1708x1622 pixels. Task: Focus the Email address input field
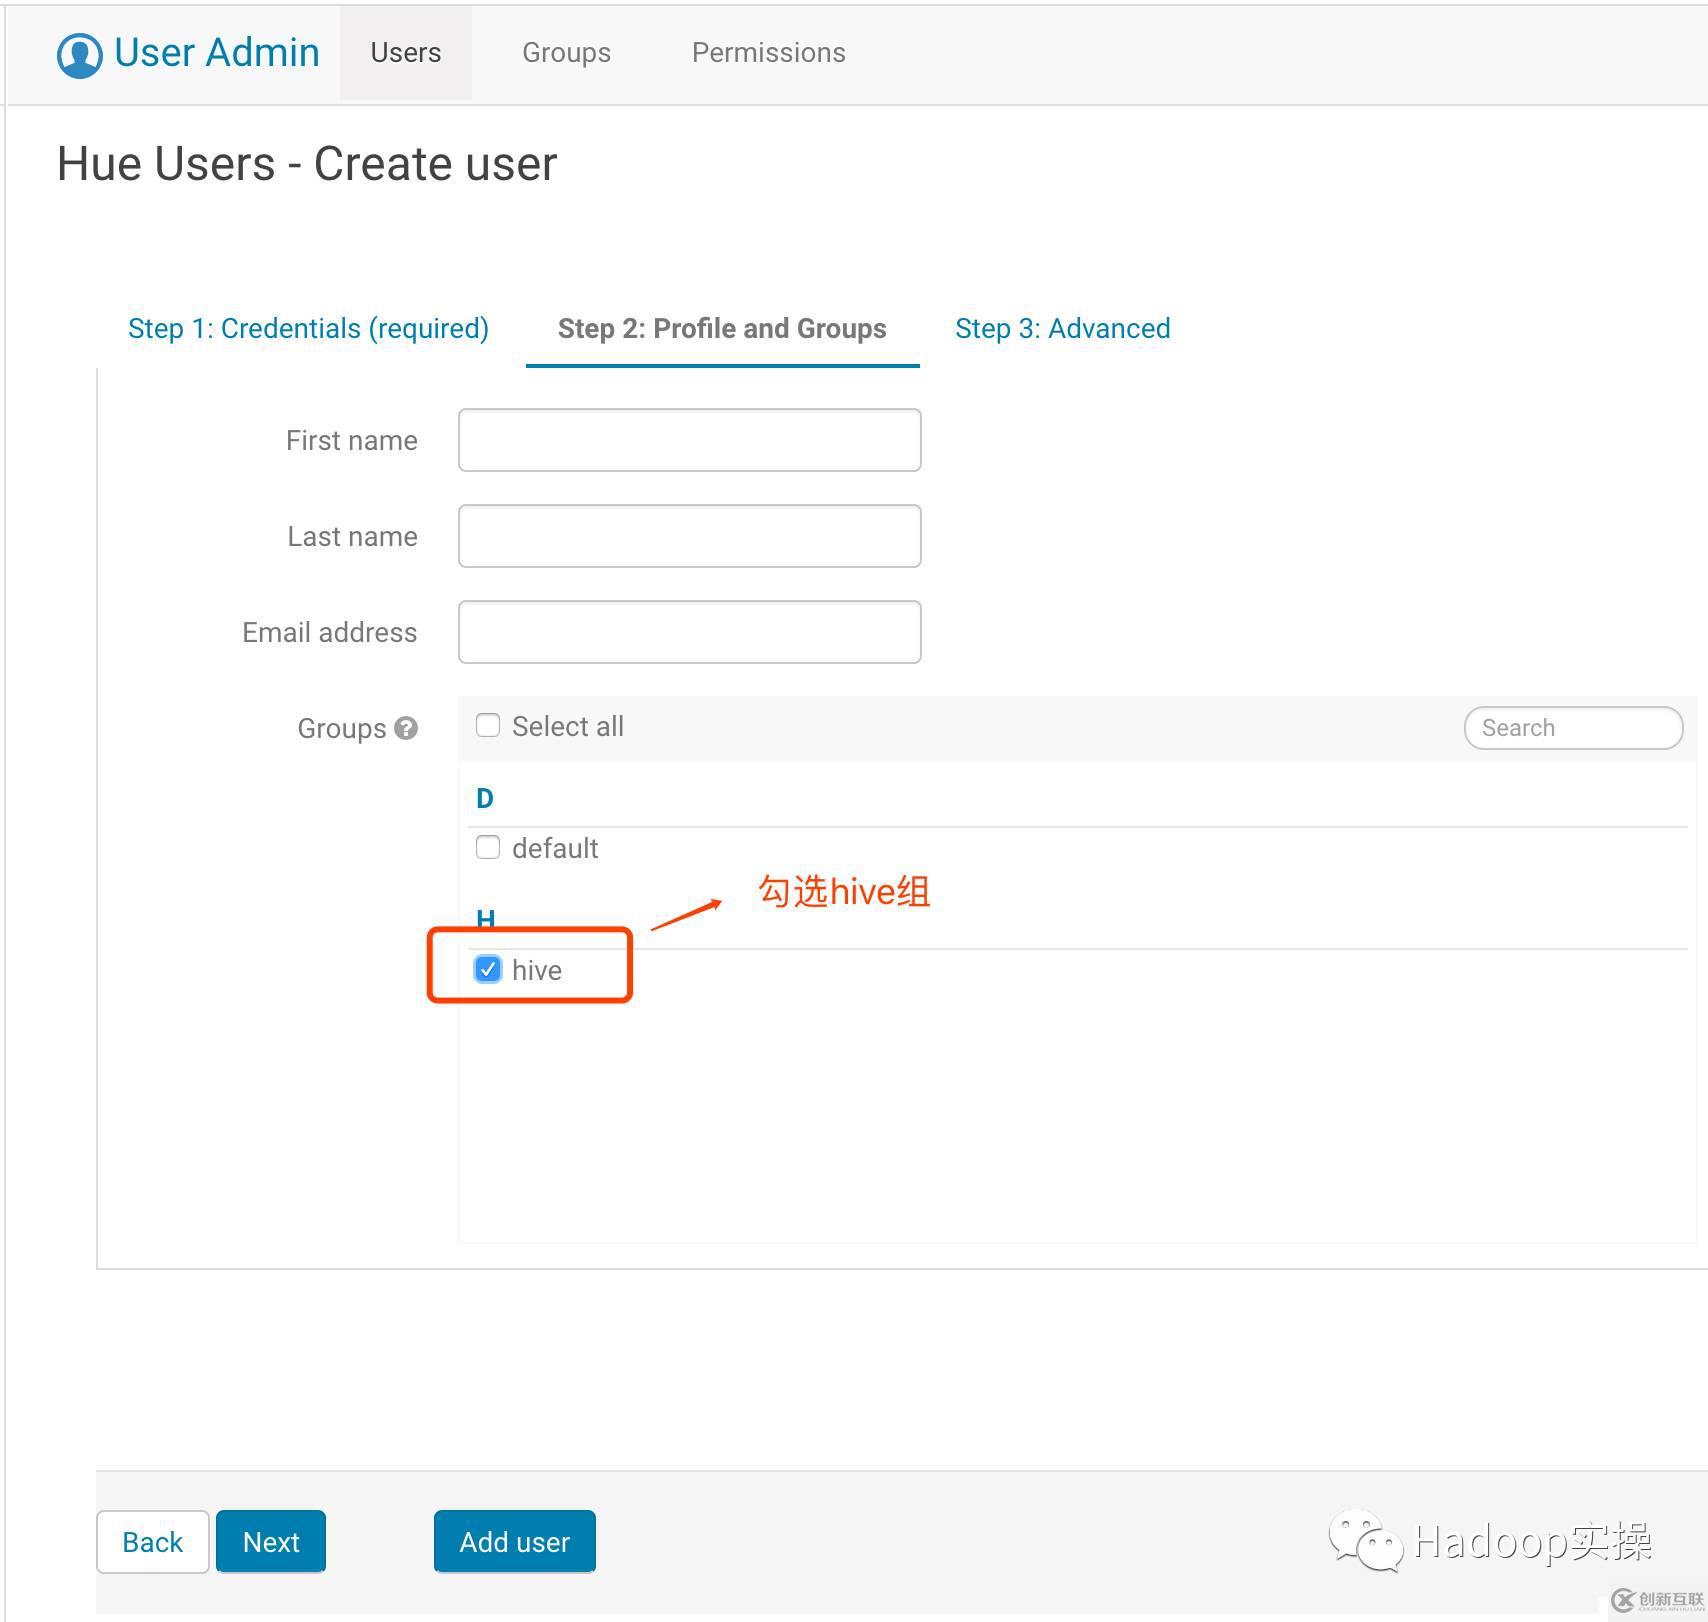click(690, 632)
